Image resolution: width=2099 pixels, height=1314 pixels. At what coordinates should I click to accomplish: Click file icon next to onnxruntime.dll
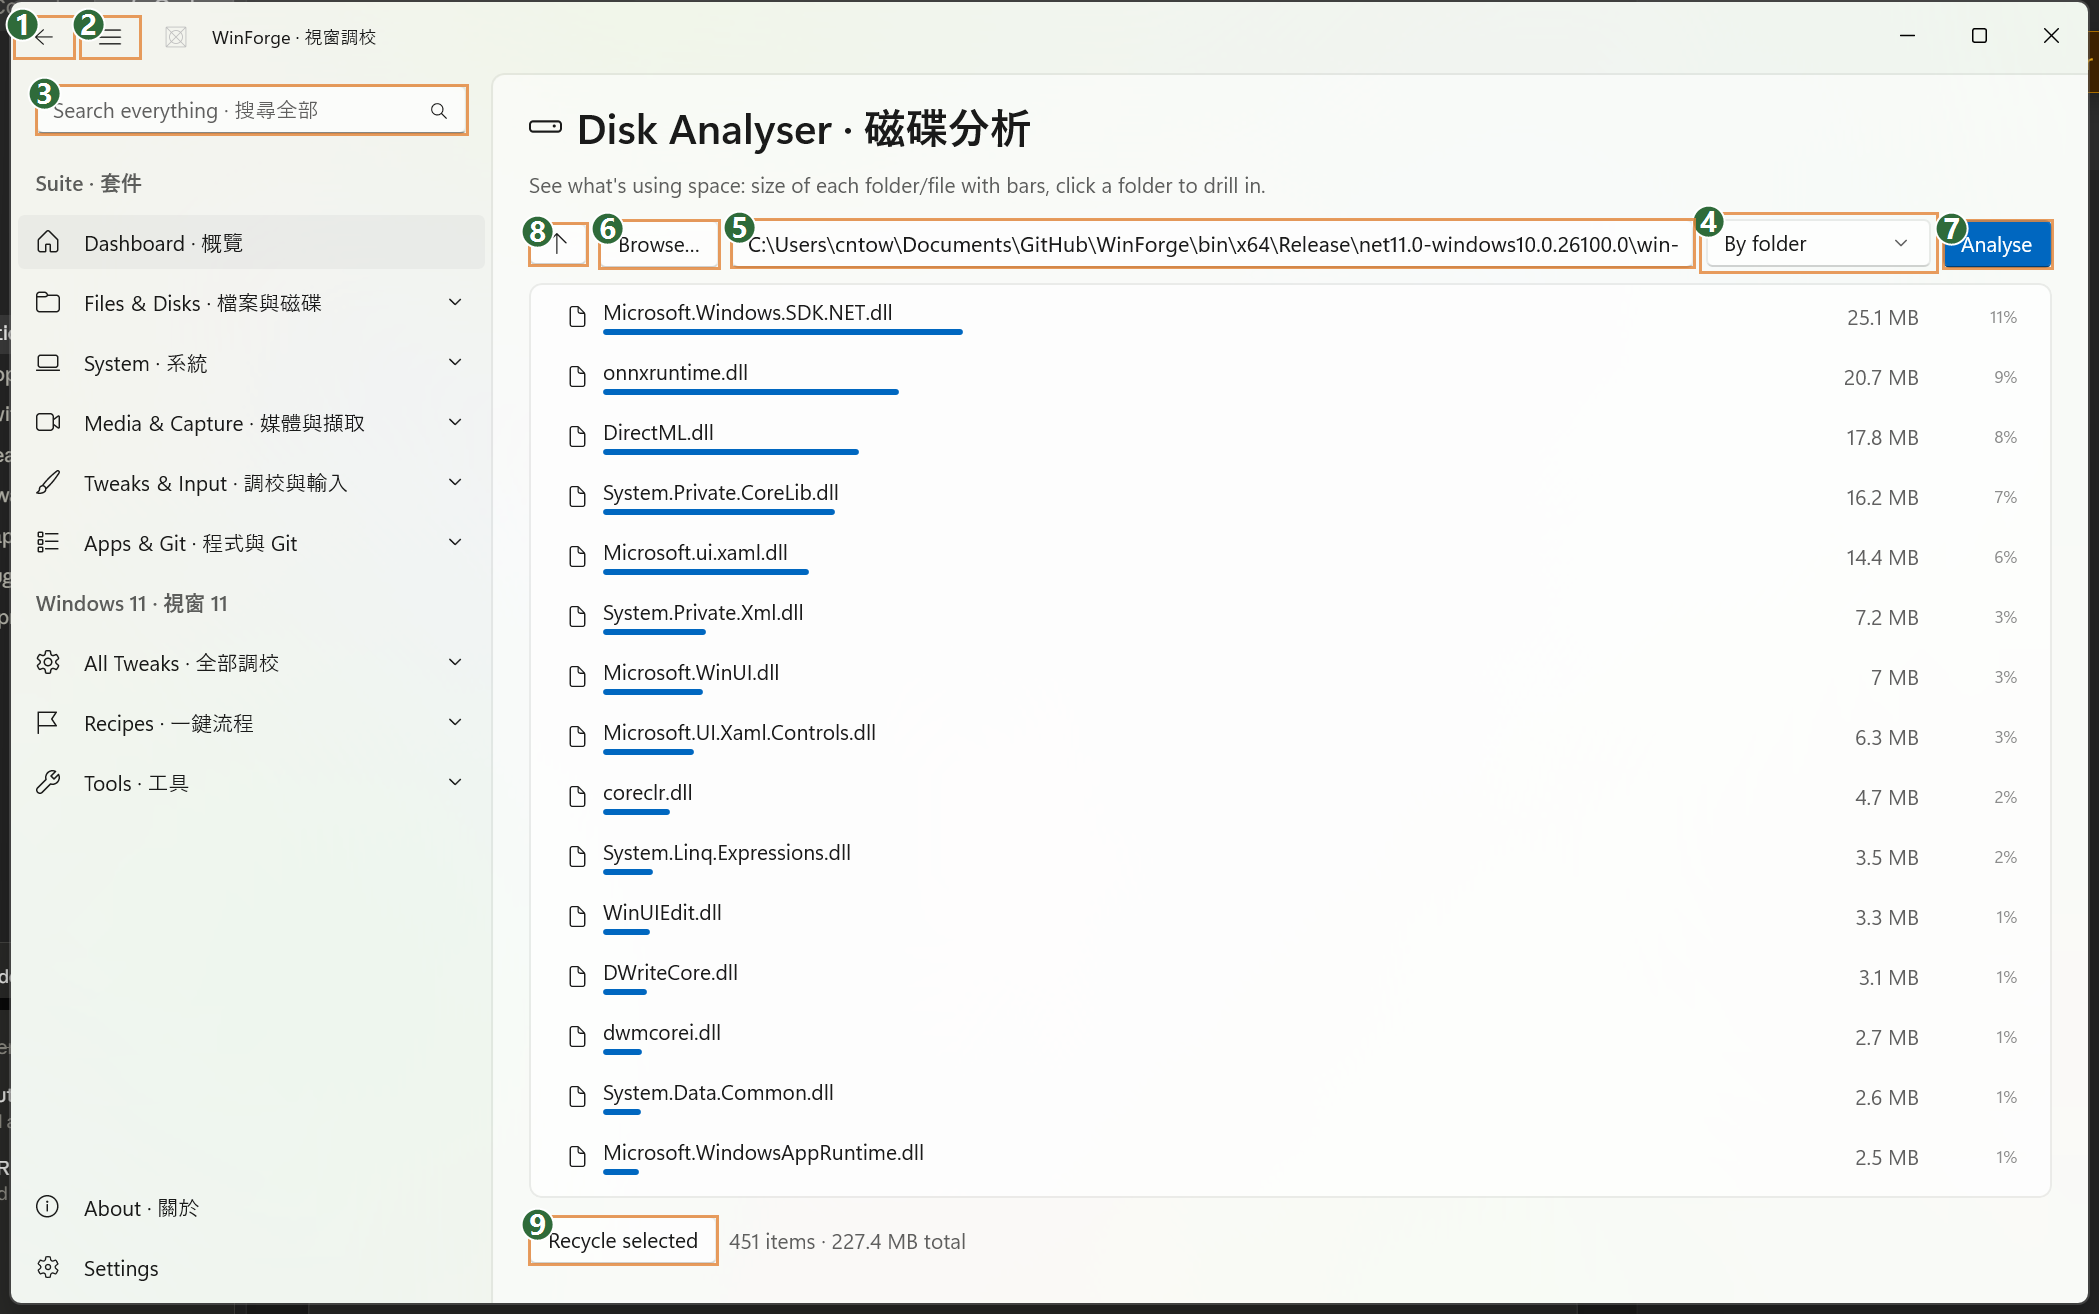point(577,377)
